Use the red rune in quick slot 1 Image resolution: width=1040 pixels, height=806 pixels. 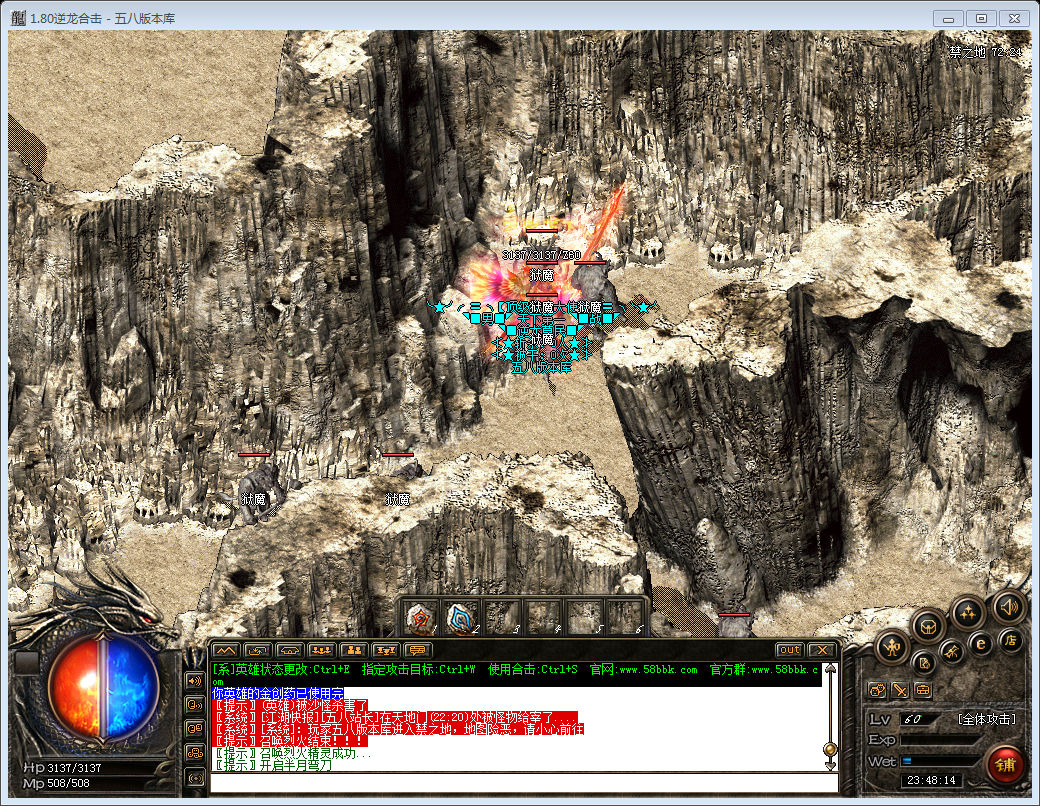421,617
